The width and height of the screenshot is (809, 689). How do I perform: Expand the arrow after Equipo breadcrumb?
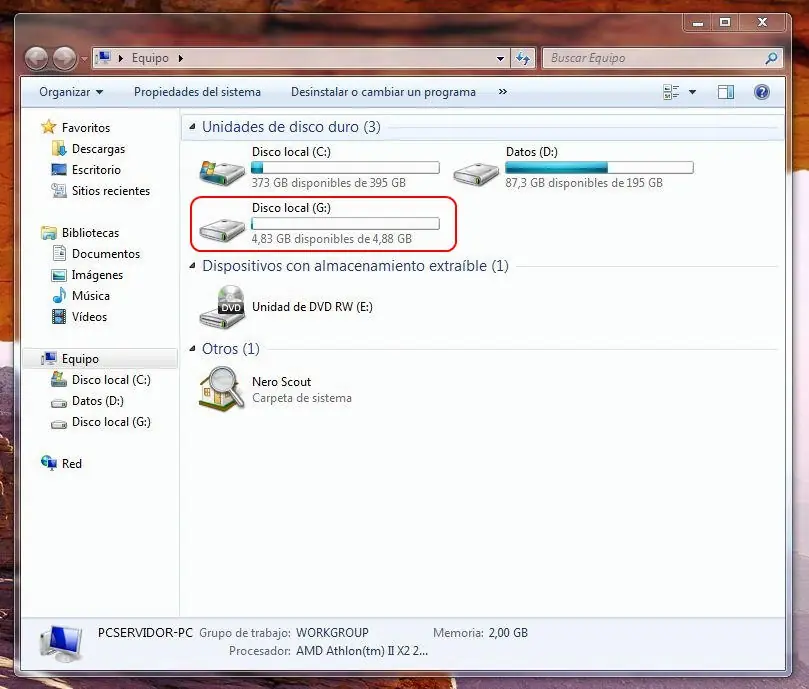click(x=181, y=58)
